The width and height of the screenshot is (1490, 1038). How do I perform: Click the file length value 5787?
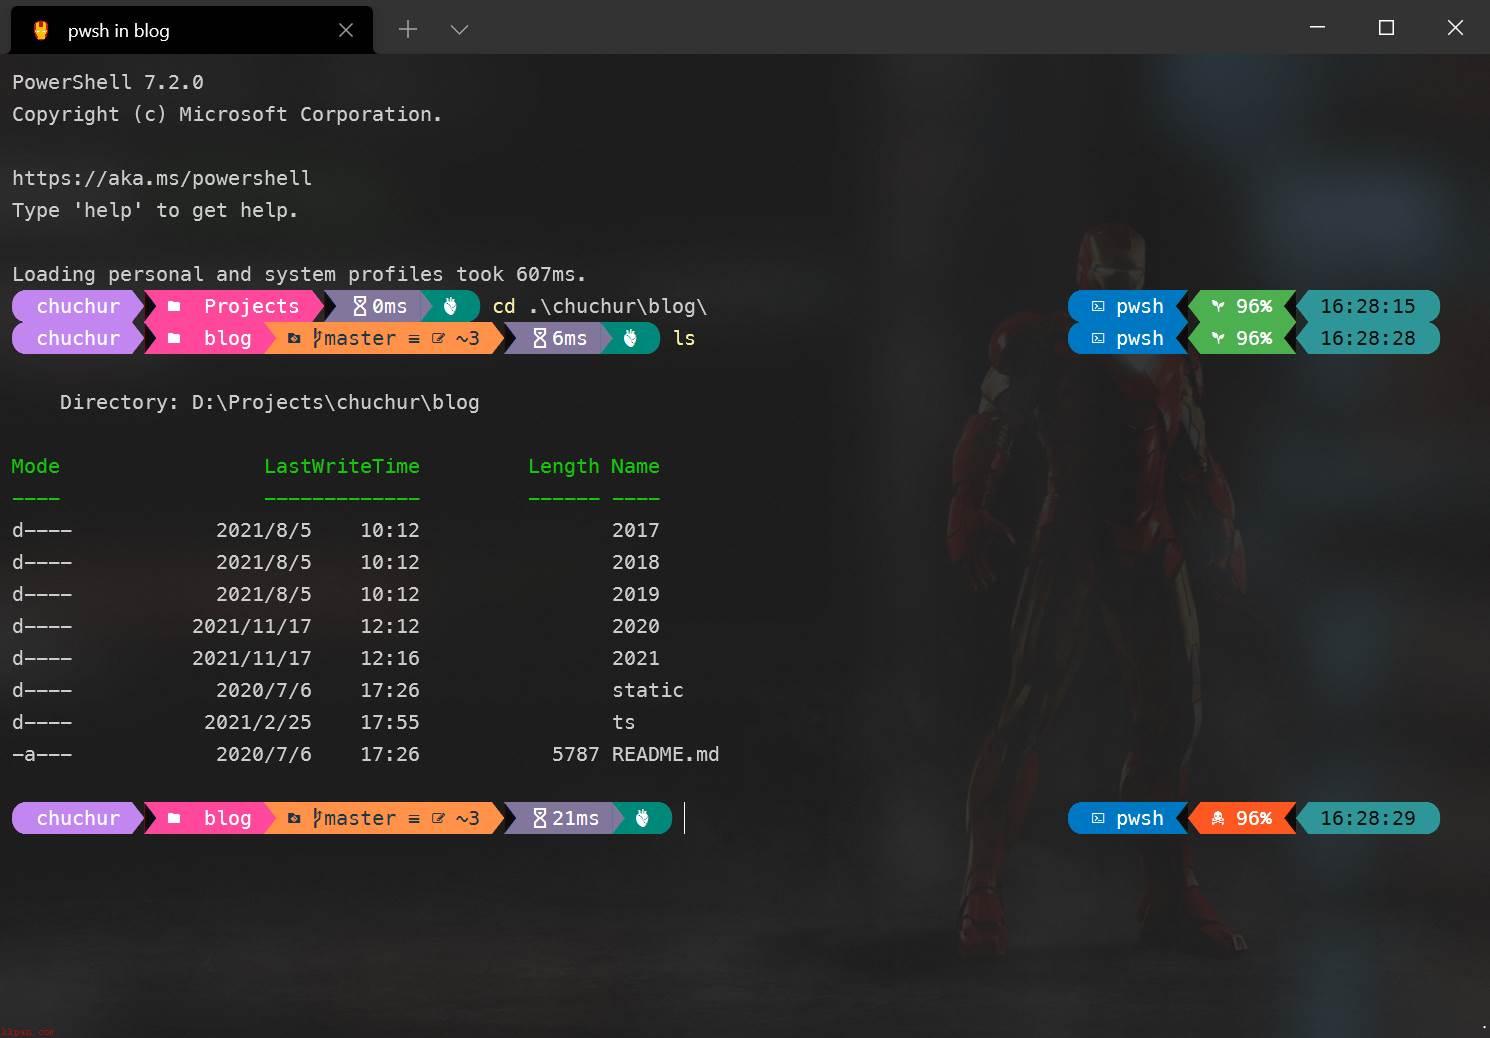[x=576, y=754]
